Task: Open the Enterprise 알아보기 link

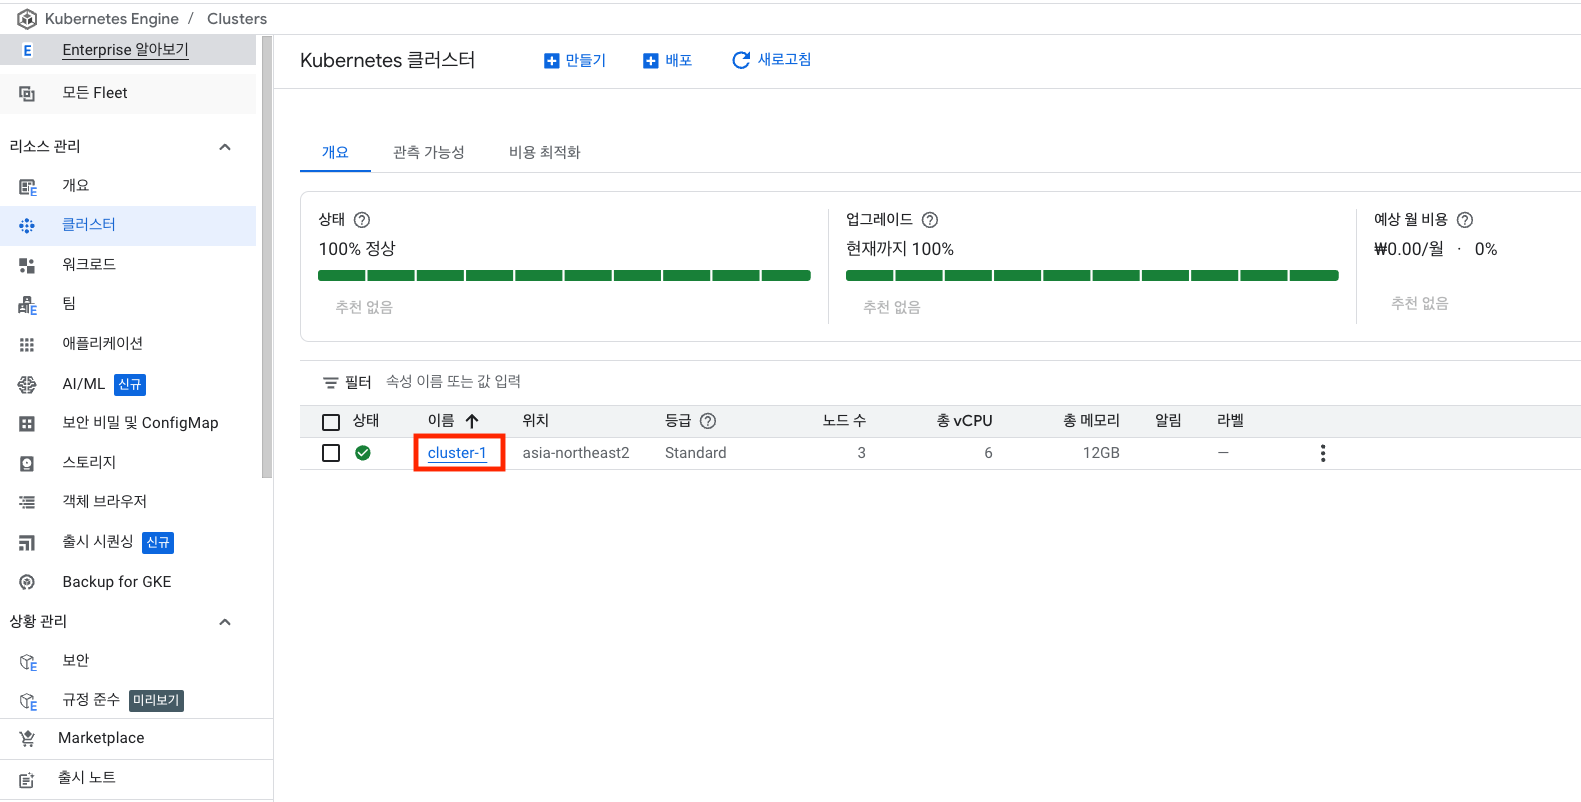Action: (125, 50)
